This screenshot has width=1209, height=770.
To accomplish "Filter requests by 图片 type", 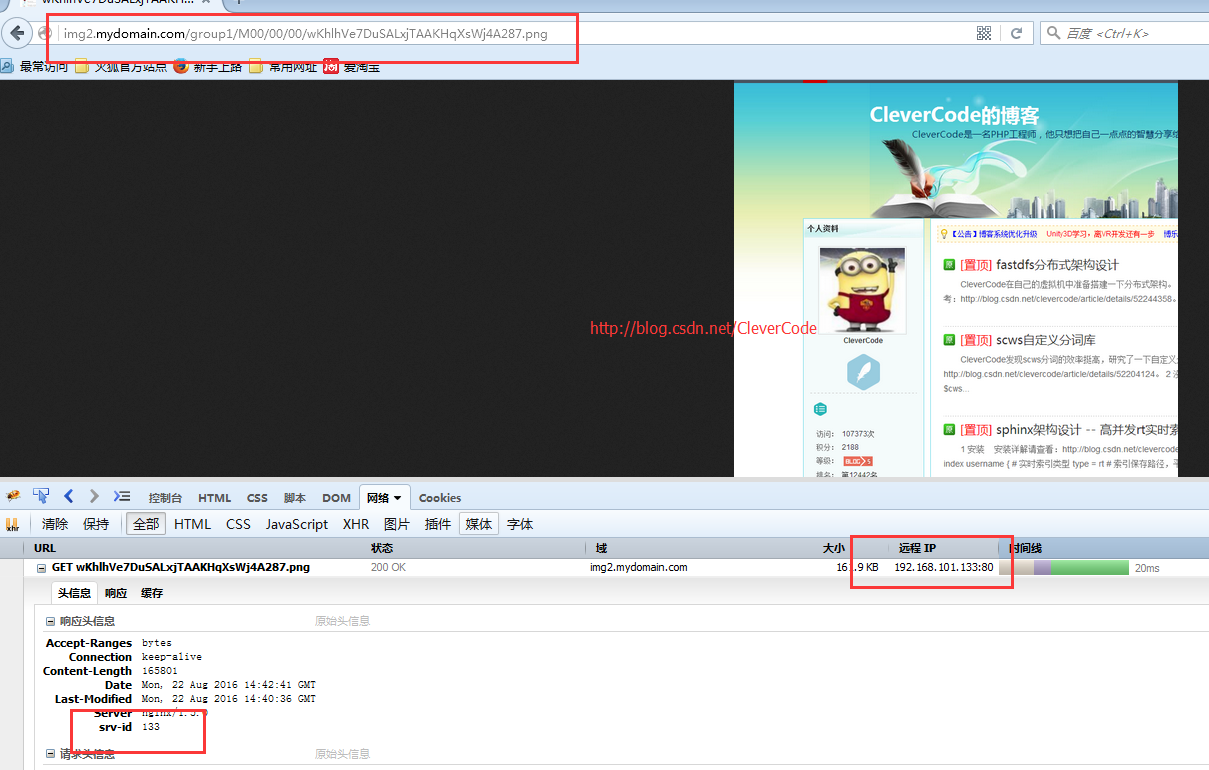I will pos(397,524).
